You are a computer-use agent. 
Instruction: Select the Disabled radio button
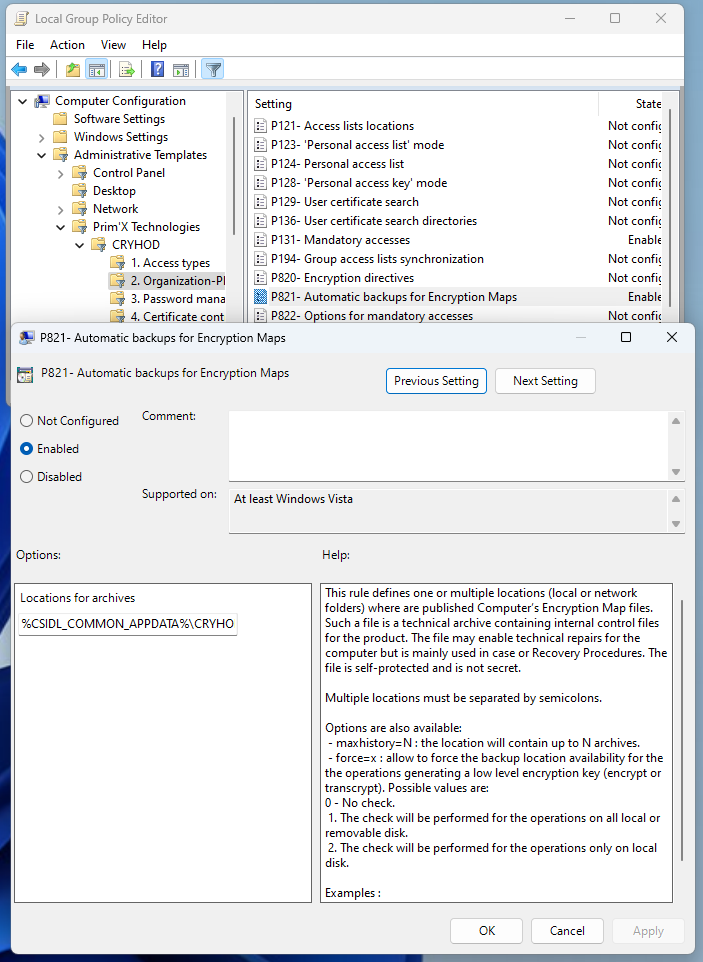[x=27, y=477]
